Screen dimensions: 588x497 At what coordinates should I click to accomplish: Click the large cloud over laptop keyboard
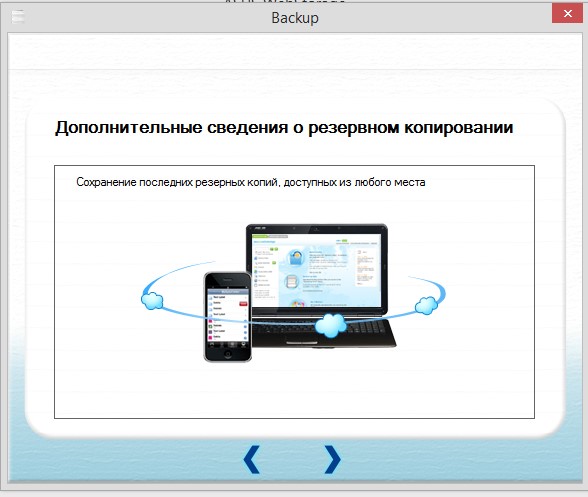click(330, 325)
